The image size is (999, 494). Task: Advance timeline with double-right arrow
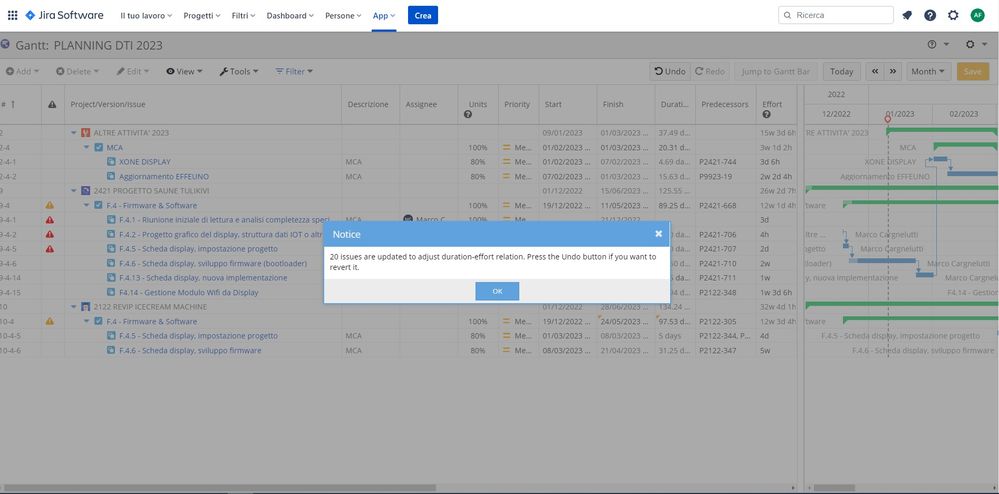coord(893,71)
